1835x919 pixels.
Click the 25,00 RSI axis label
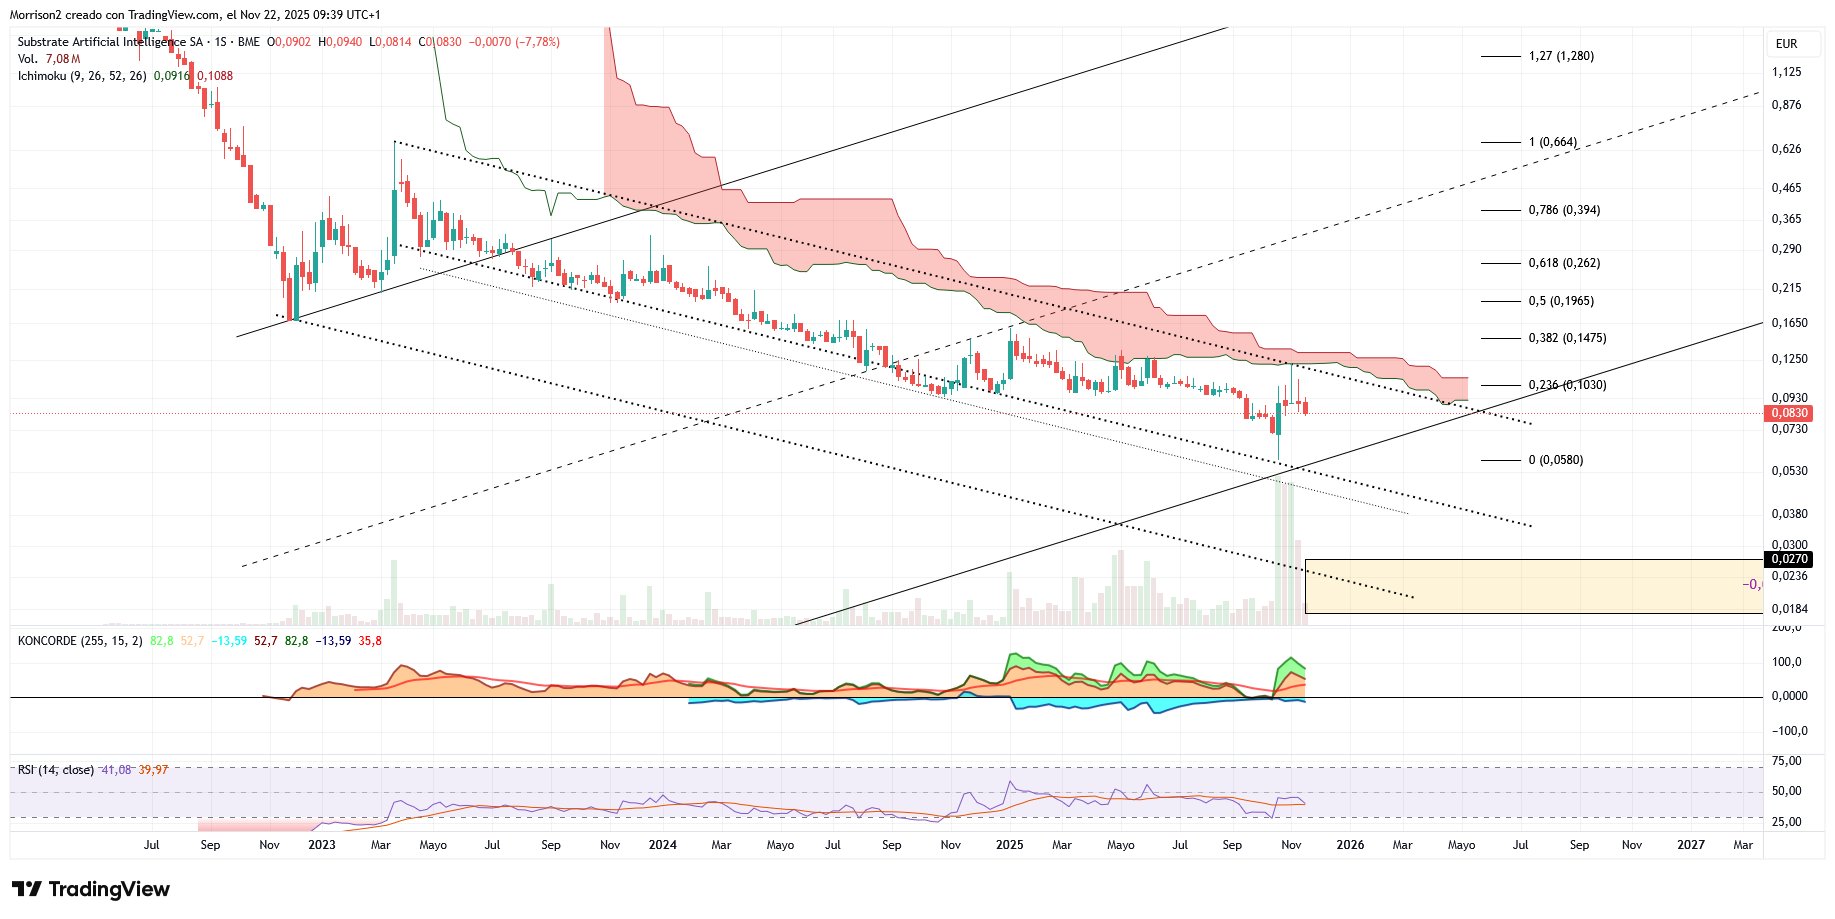pyautogui.click(x=1787, y=822)
